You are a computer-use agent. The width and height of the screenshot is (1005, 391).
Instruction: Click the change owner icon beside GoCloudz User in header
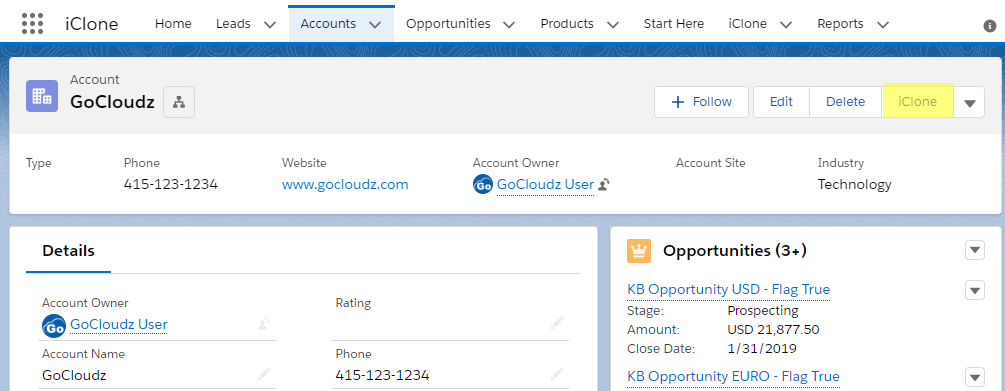click(x=603, y=185)
